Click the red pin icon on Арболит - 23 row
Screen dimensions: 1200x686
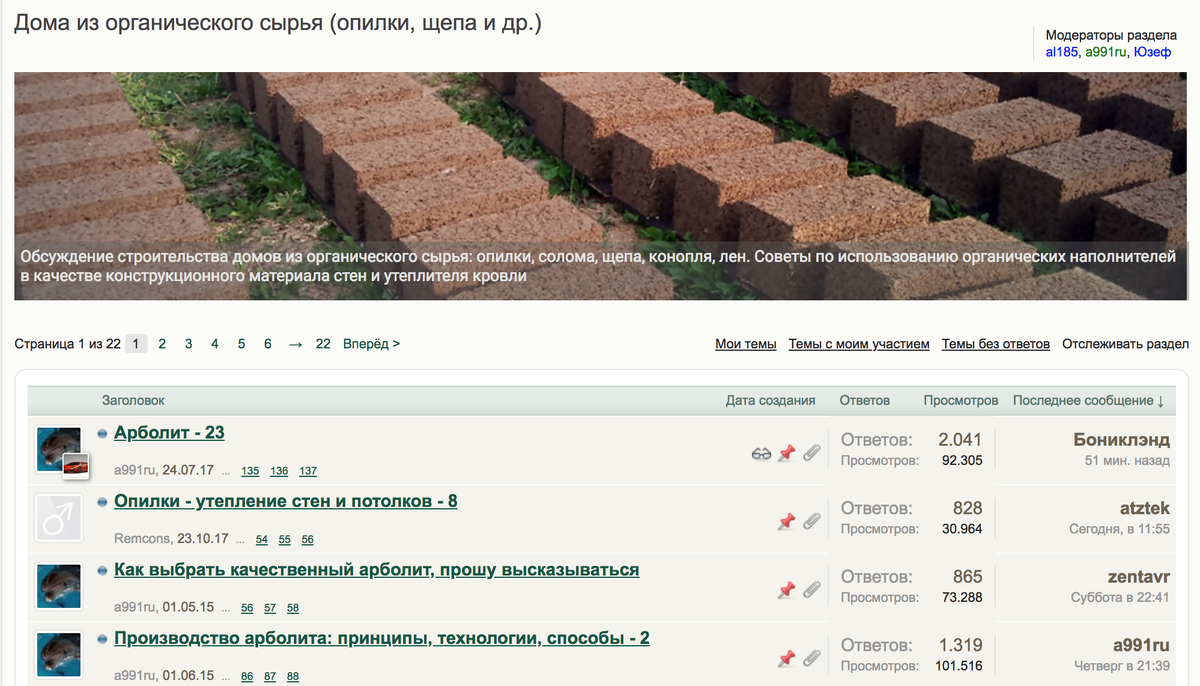tap(789, 453)
